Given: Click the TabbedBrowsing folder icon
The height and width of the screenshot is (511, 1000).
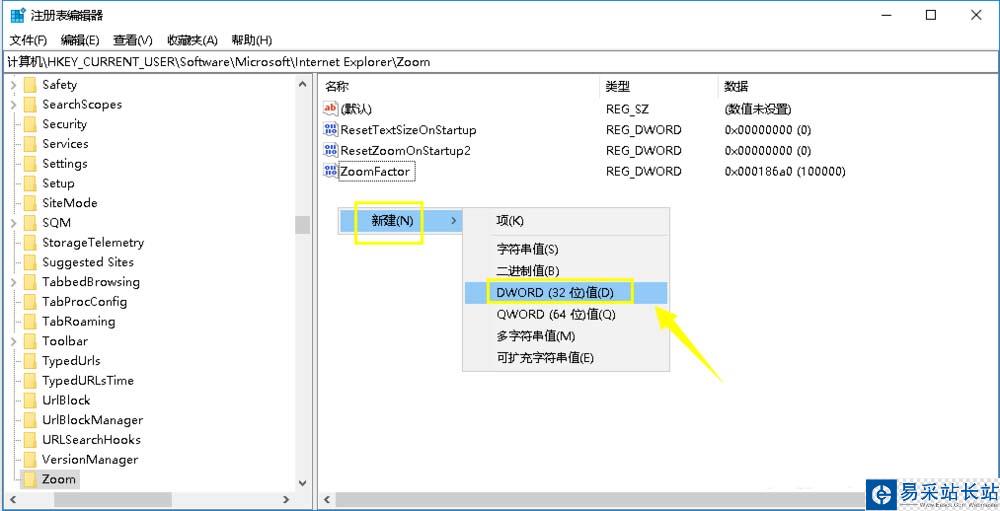Looking at the screenshot, I should click(30, 282).
